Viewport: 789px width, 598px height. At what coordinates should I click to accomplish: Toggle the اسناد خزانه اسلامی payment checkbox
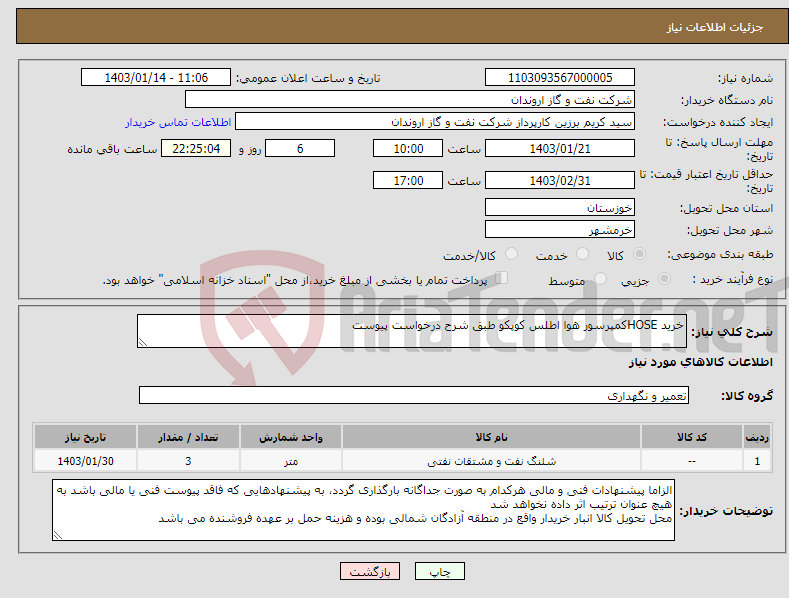pyautogui.click(x=501, y=277)
